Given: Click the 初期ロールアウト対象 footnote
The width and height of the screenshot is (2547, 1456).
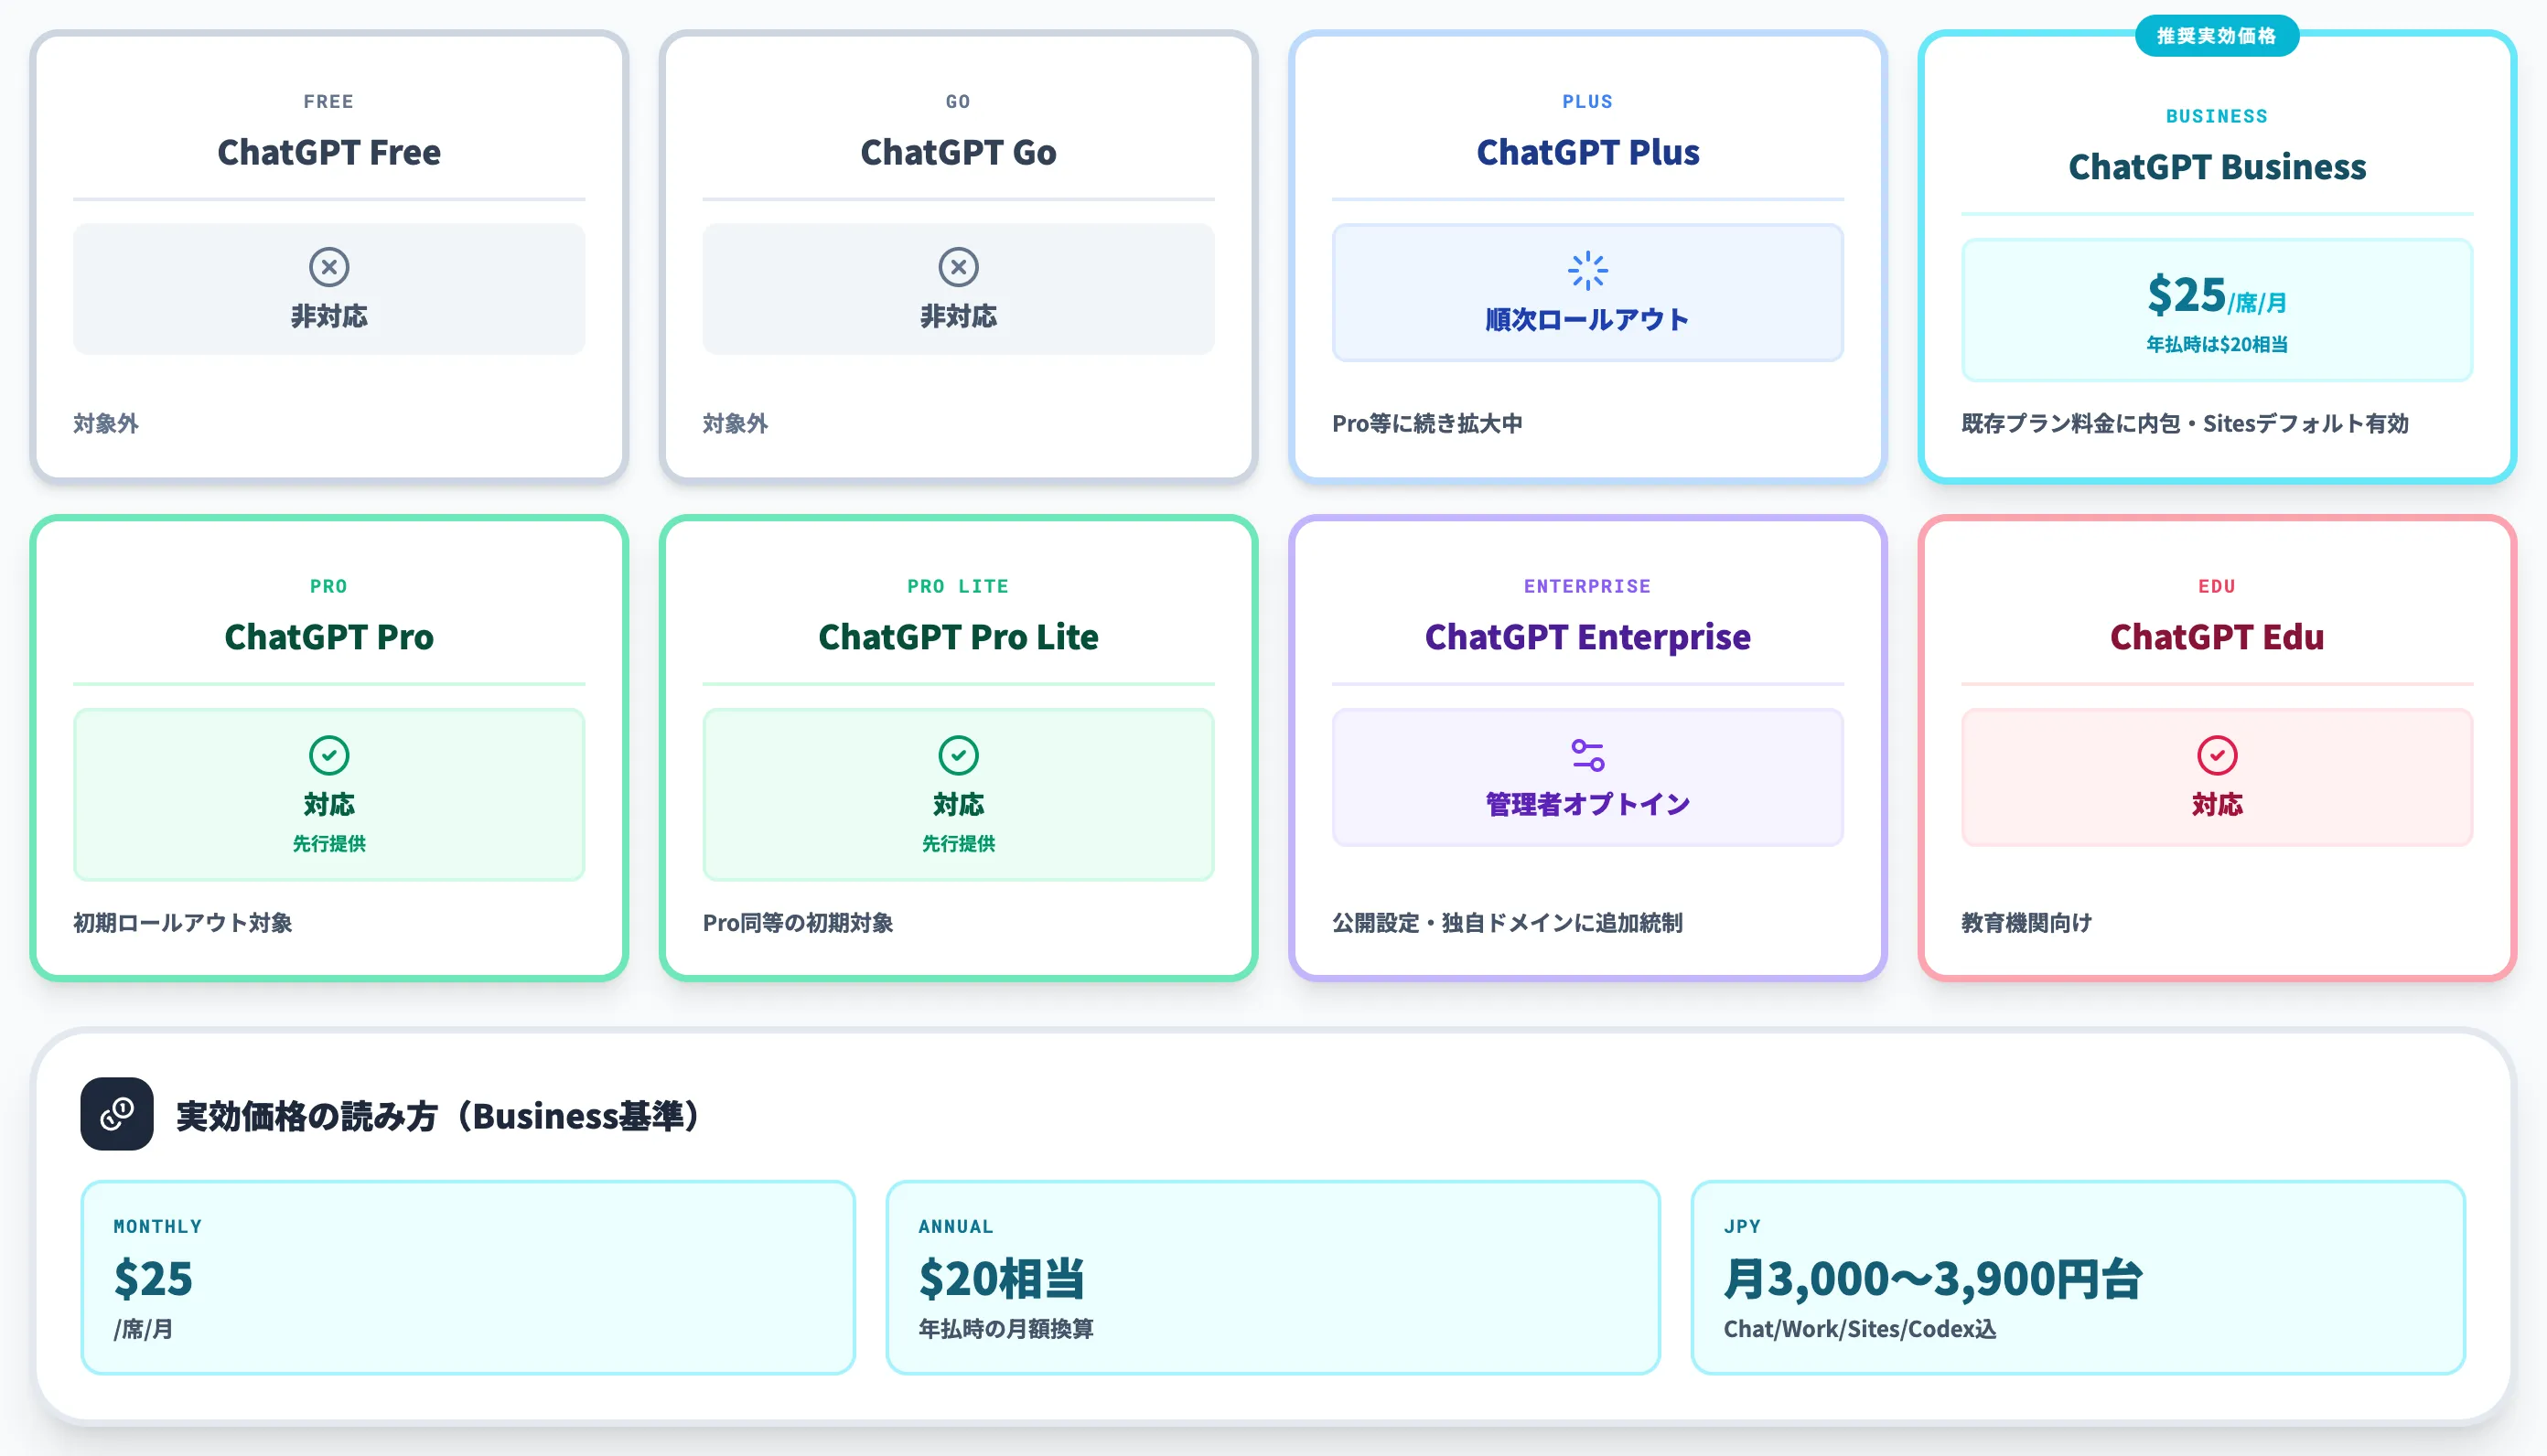Looking at the screenshot, I should [x=183, y=922].
